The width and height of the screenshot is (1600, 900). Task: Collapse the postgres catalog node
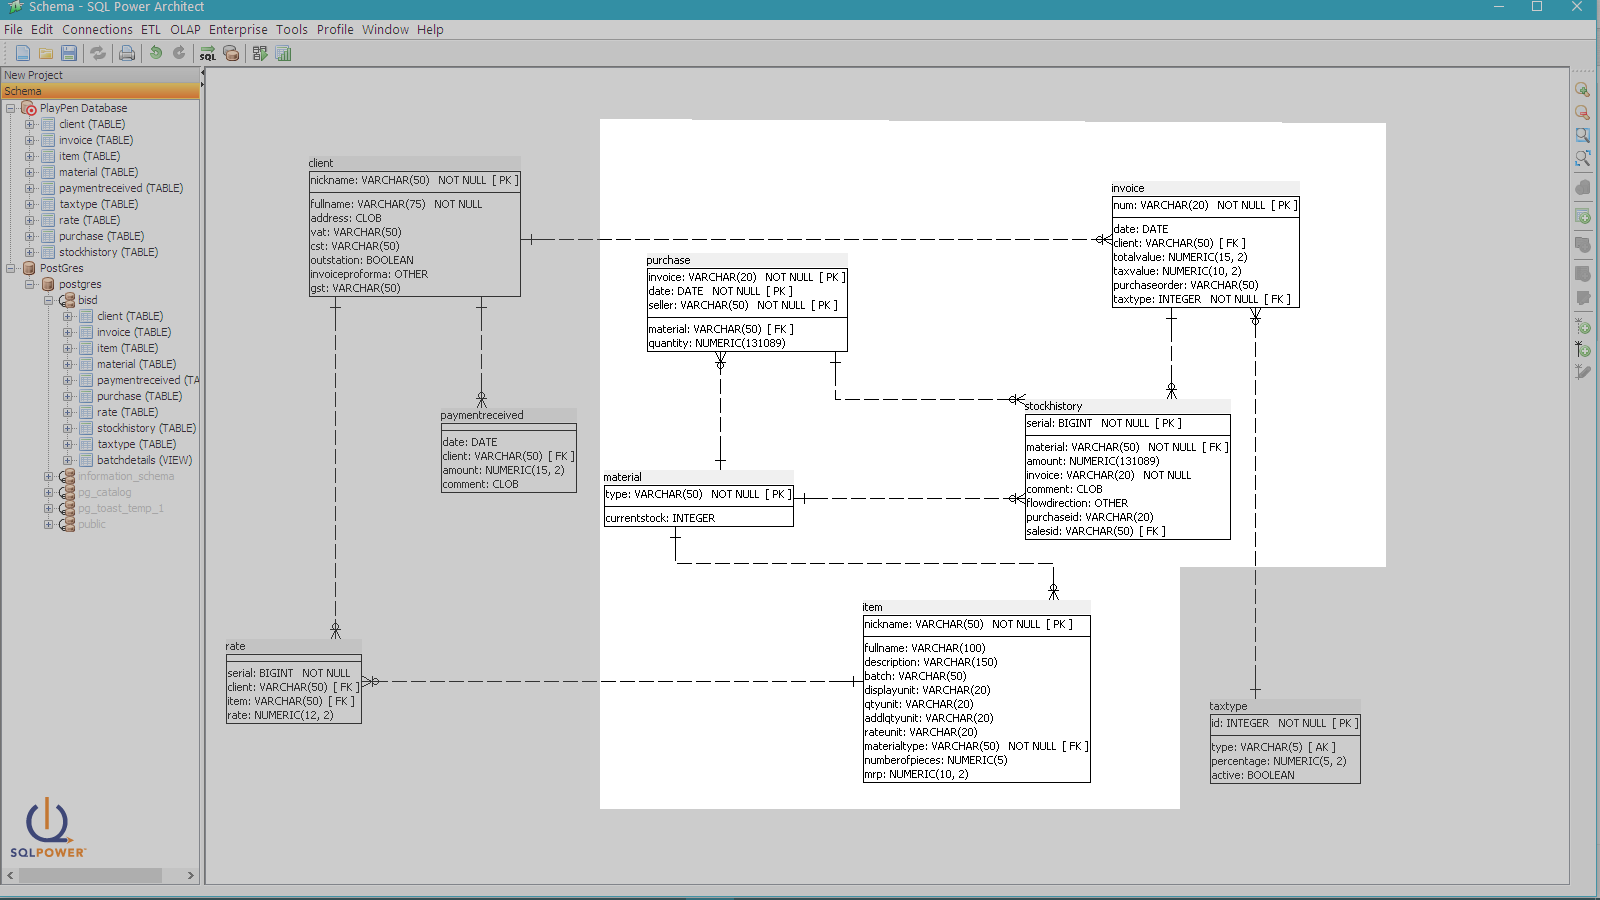(29, 284)
